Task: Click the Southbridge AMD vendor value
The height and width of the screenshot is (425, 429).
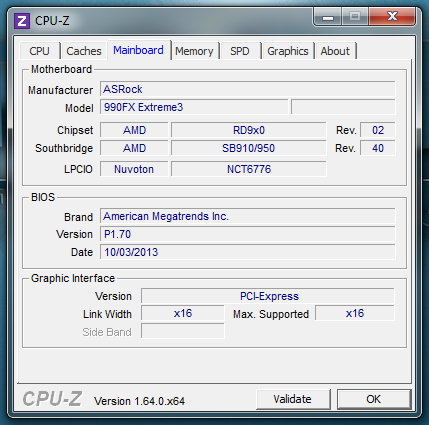Action: (134, 148)
